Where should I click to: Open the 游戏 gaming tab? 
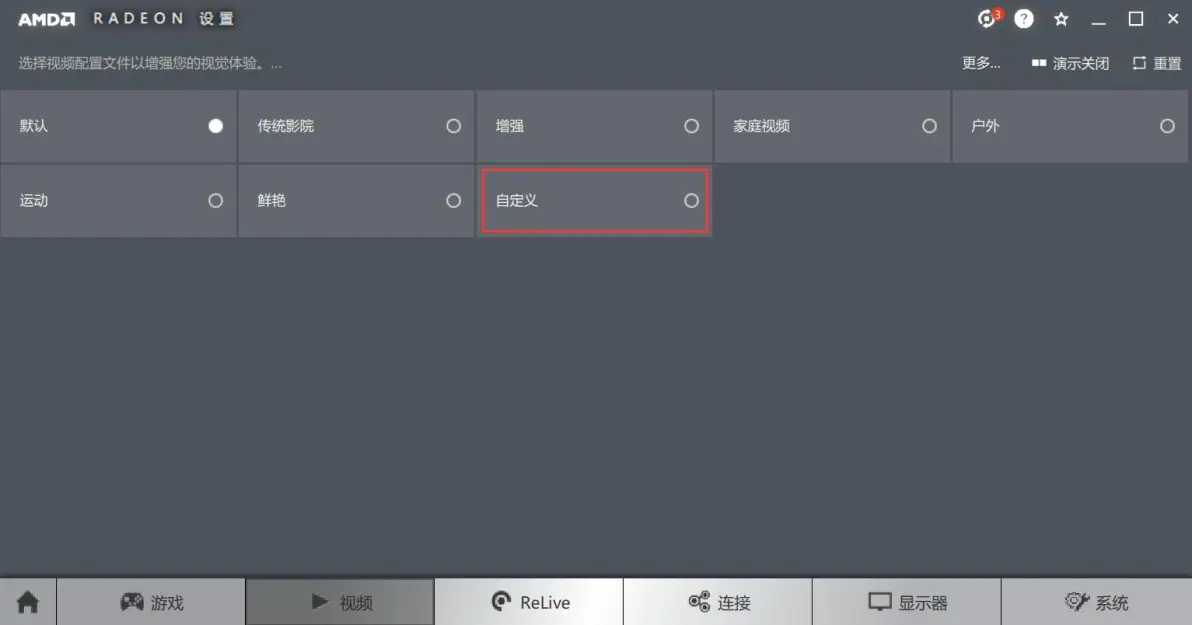(x=151, y=602)
